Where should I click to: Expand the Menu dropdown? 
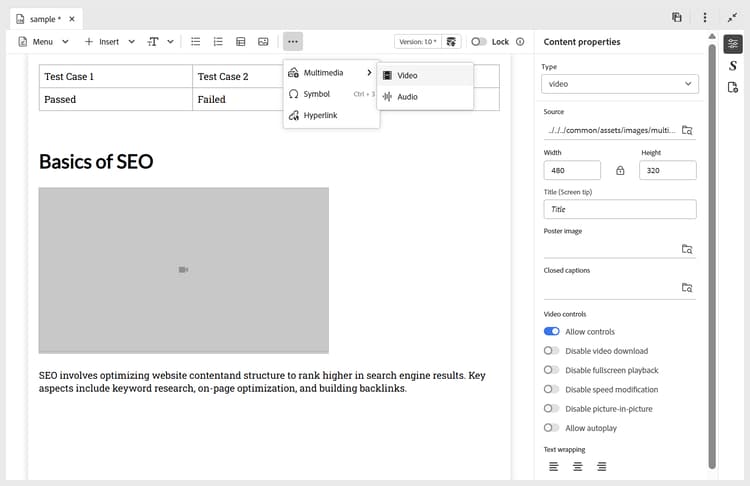(43, 42)
